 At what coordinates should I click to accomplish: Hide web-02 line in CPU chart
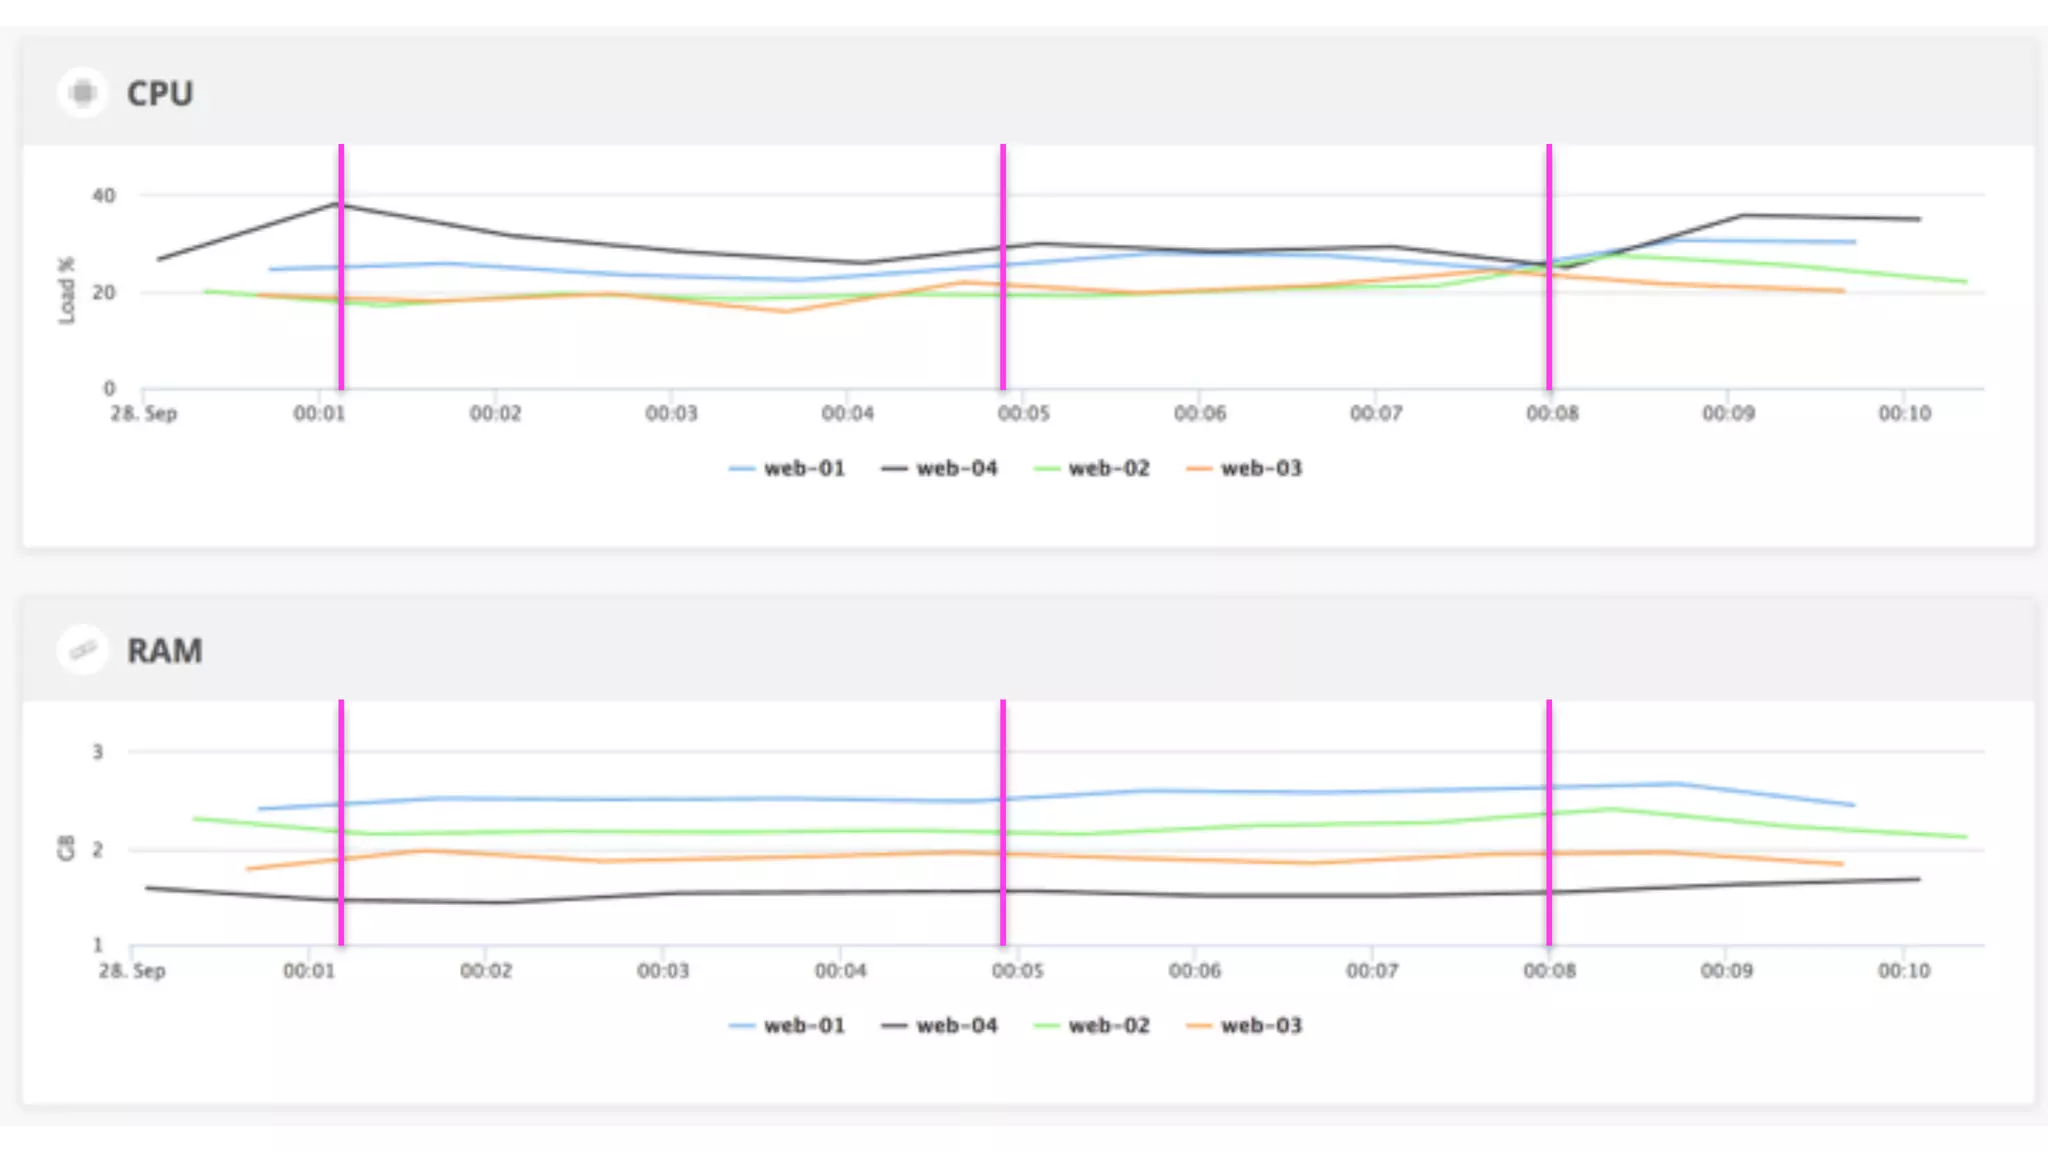click(1108, 468)
